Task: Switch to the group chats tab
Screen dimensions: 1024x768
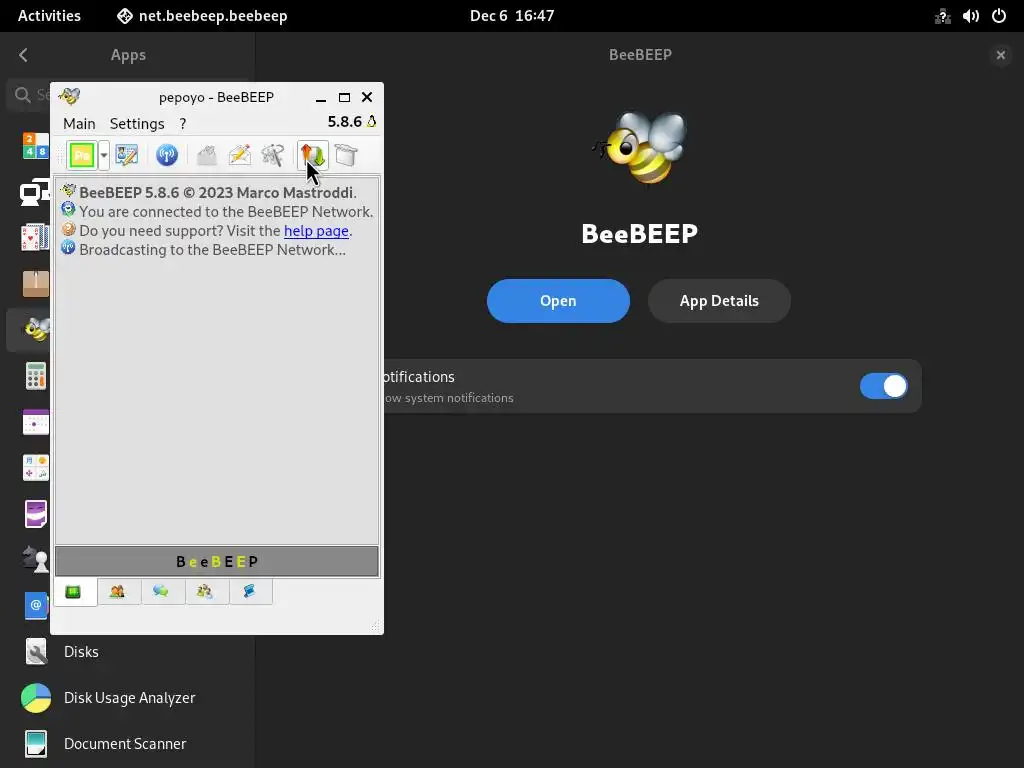Action: 206,592
